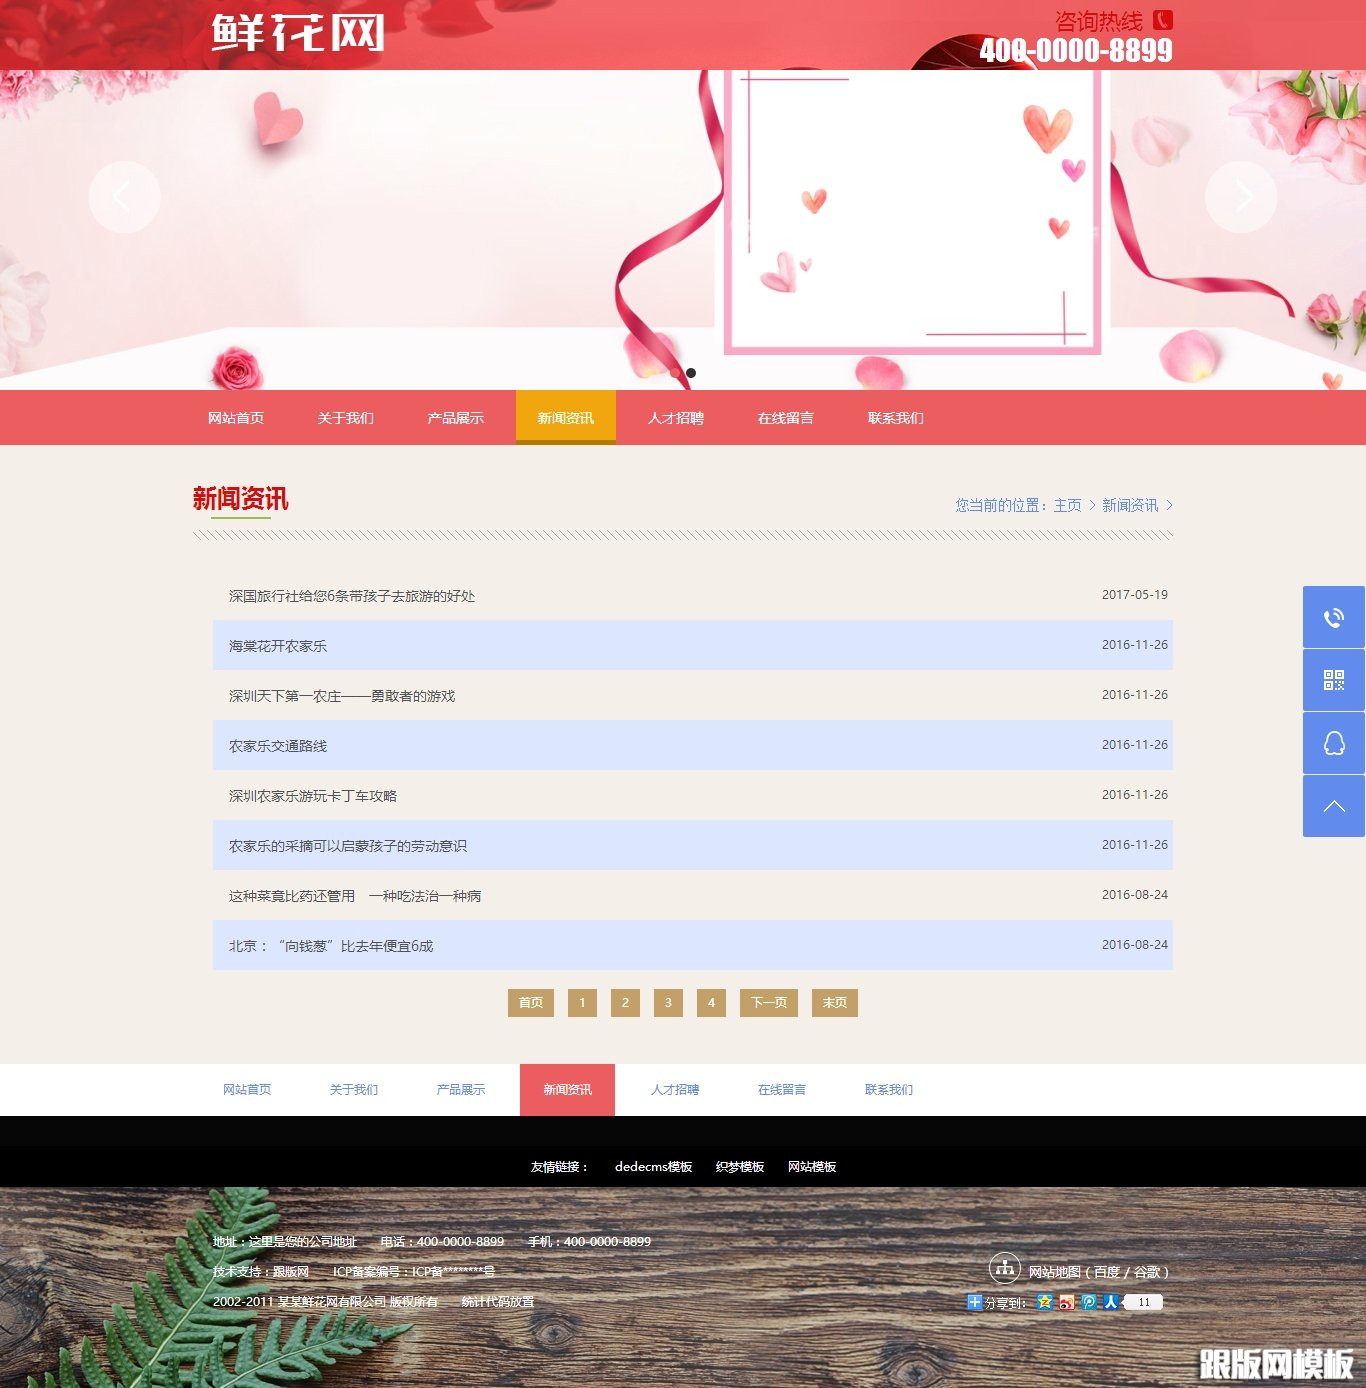1366x1388 pixels.
Task: Go to page 3 in pagination
Action: tap(668, 1002)
